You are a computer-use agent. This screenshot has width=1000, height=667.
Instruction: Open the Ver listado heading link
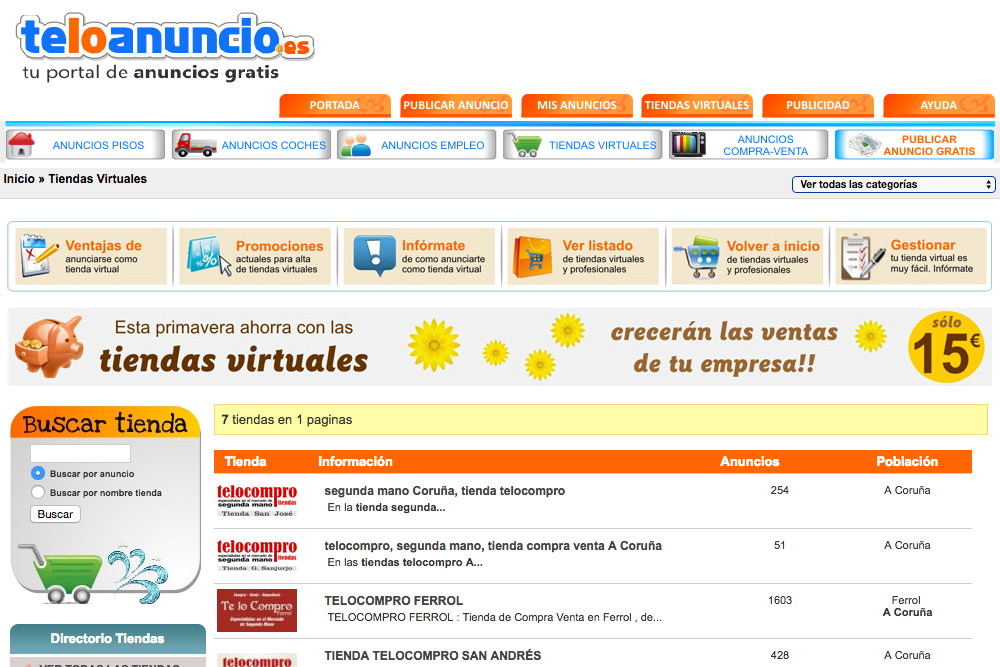point(598,246)
